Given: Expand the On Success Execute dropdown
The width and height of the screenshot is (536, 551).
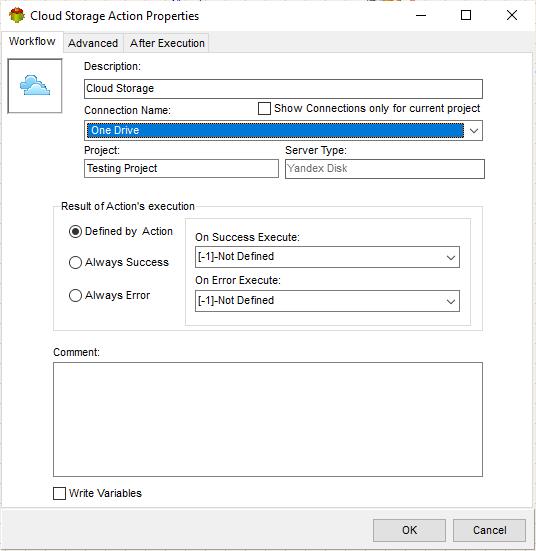Looking at the screenshot, I should click(x=451, y=257).
